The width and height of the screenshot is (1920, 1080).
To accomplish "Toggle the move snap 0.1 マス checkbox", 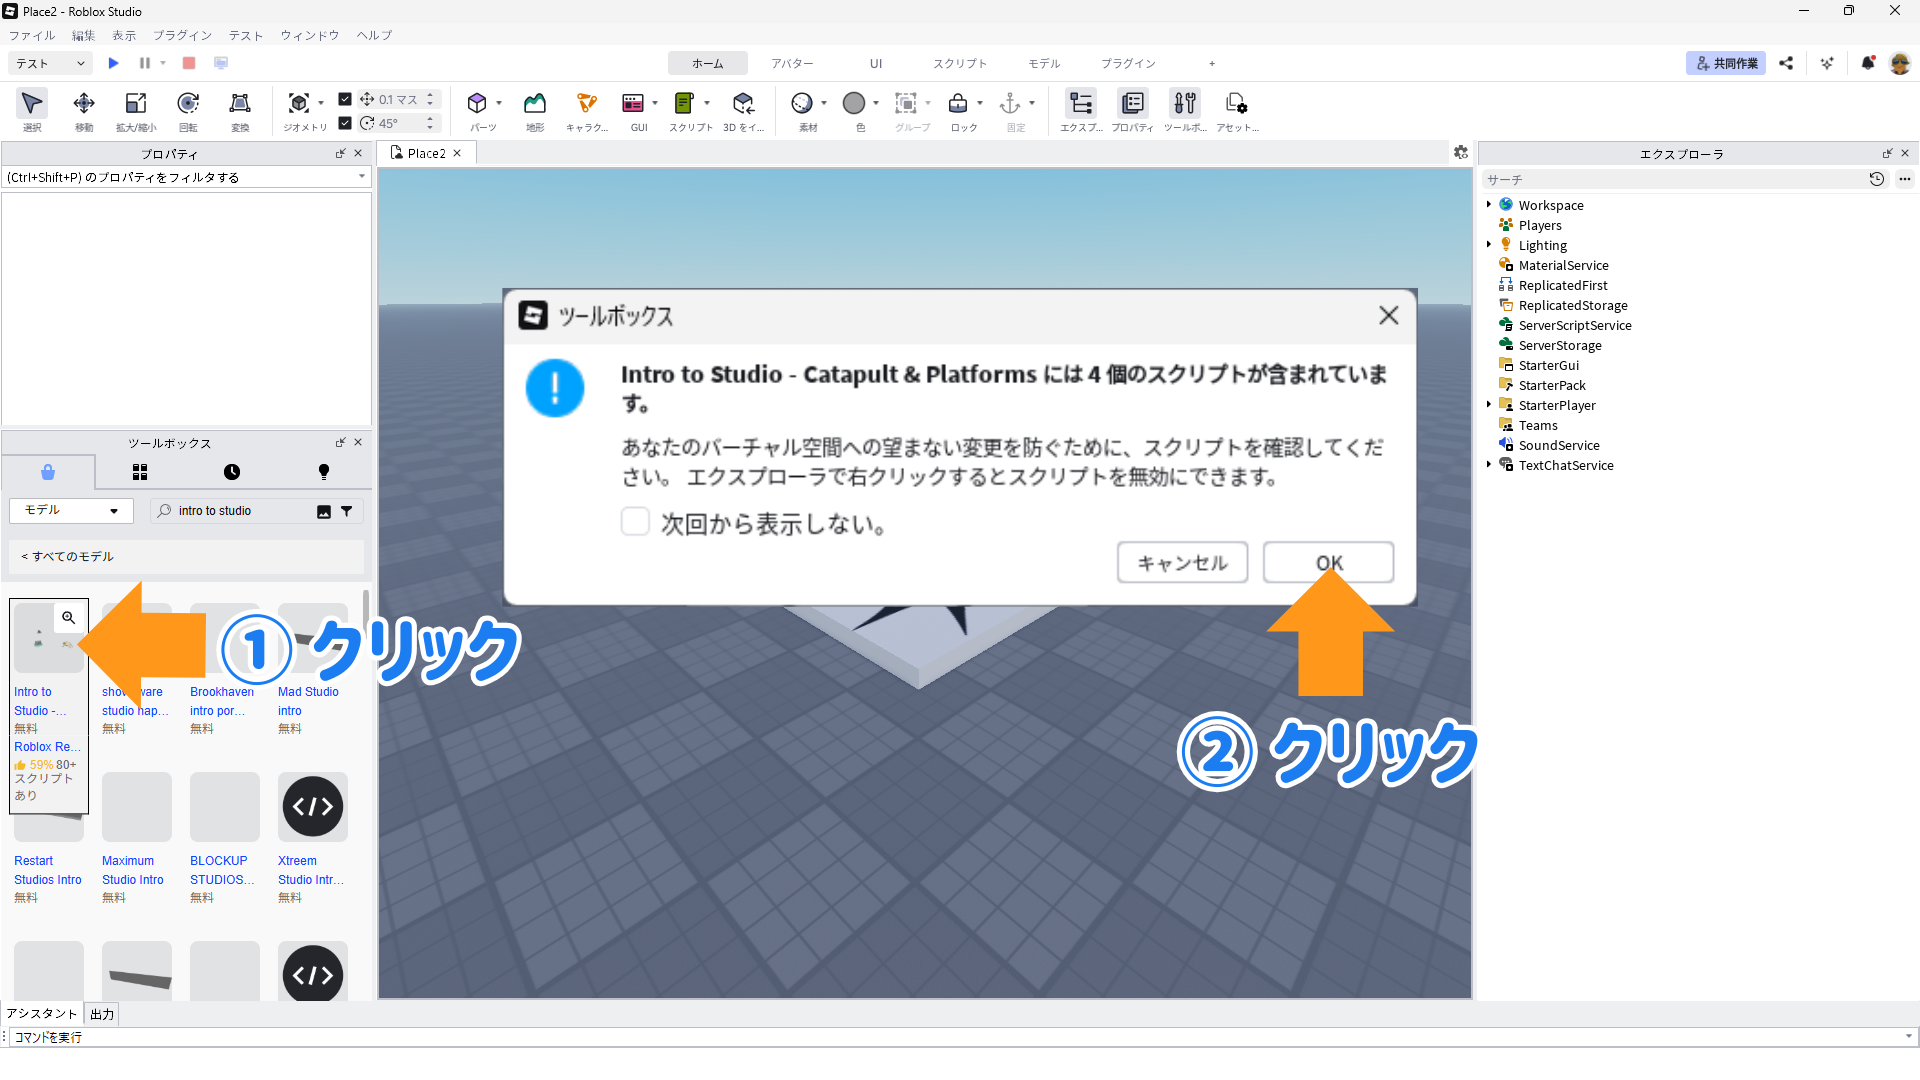I will click(345, 99).
